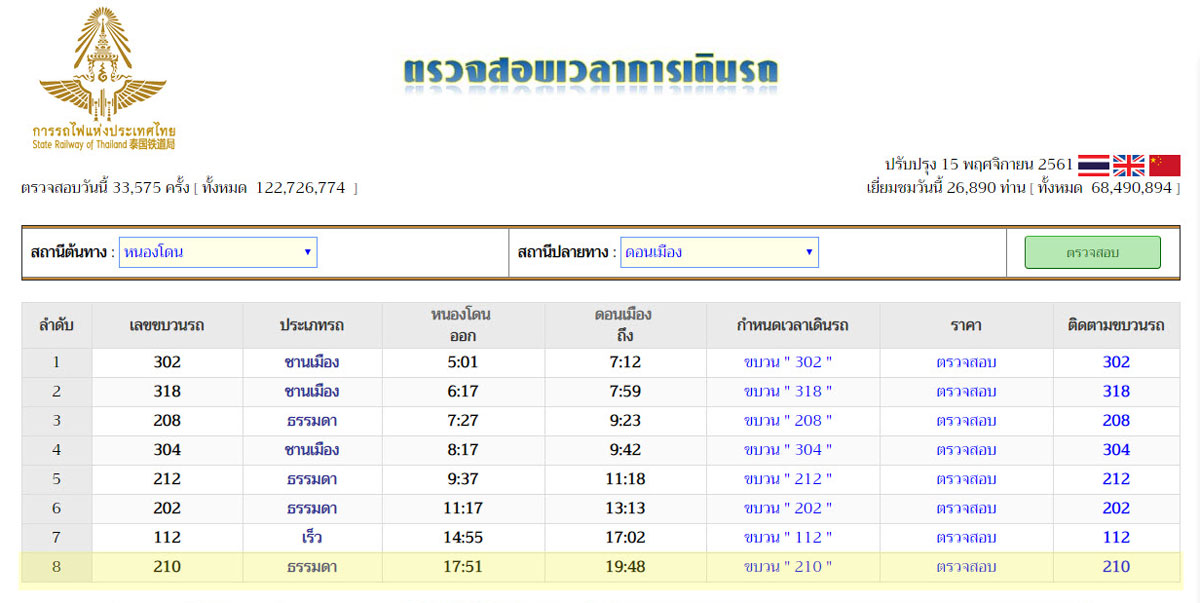Viewport: 1200px width, 603px height.
Task: Open timetable link ขบวน " 302 "
Action: coord(788,362)
